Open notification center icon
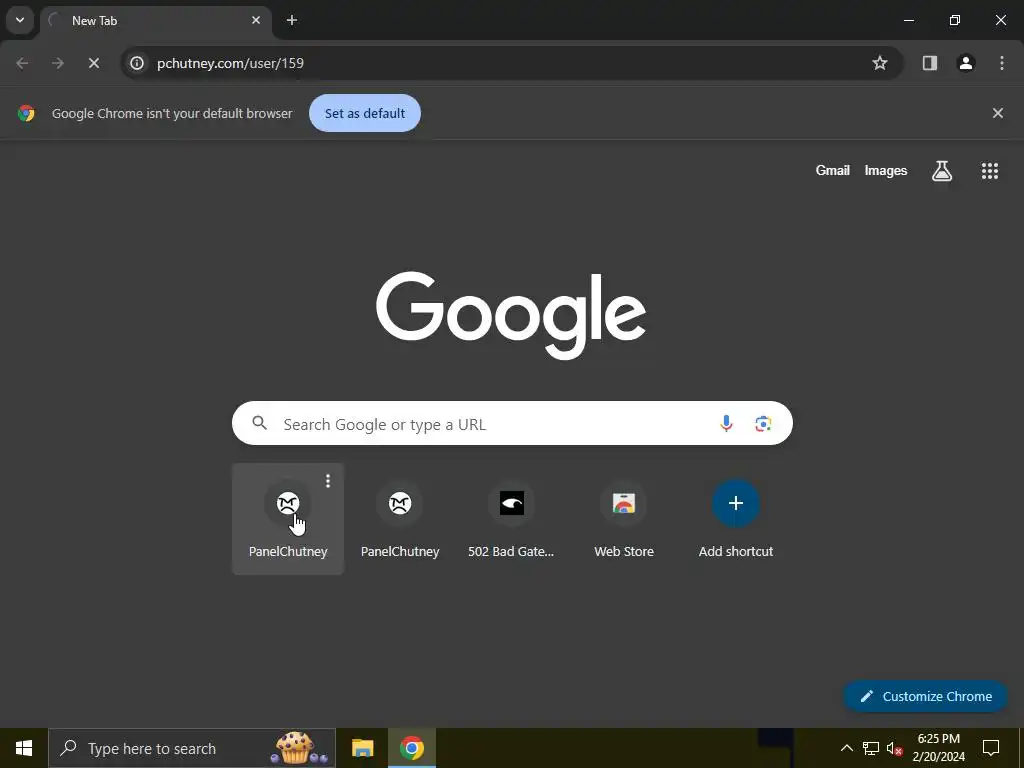 tap(991, 748)
